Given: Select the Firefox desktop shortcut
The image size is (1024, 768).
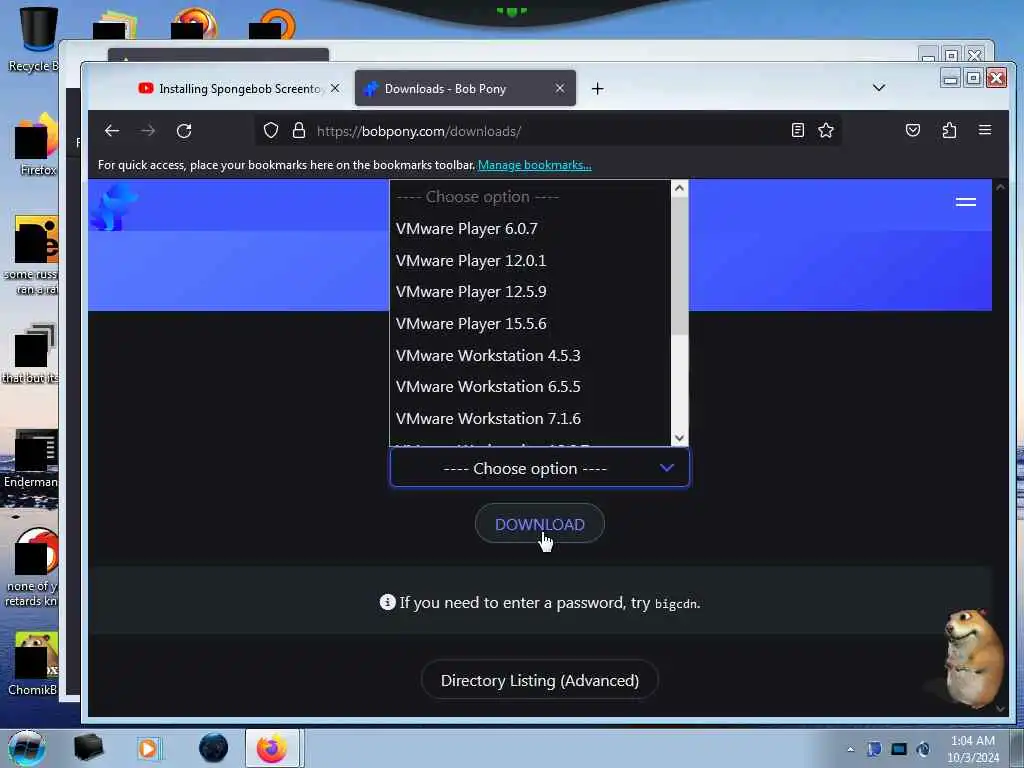Looking at the screenshot, I should click(x=37, y=145).
